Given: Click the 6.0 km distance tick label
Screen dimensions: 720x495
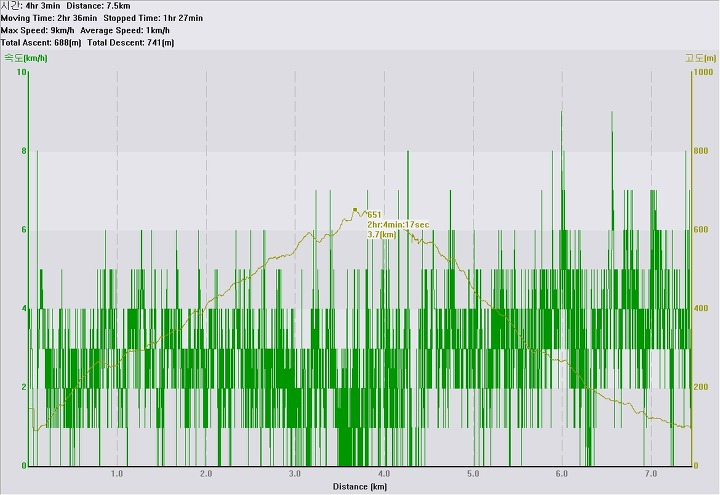Looking at the screenshot, I should click(x=562, y=474).
